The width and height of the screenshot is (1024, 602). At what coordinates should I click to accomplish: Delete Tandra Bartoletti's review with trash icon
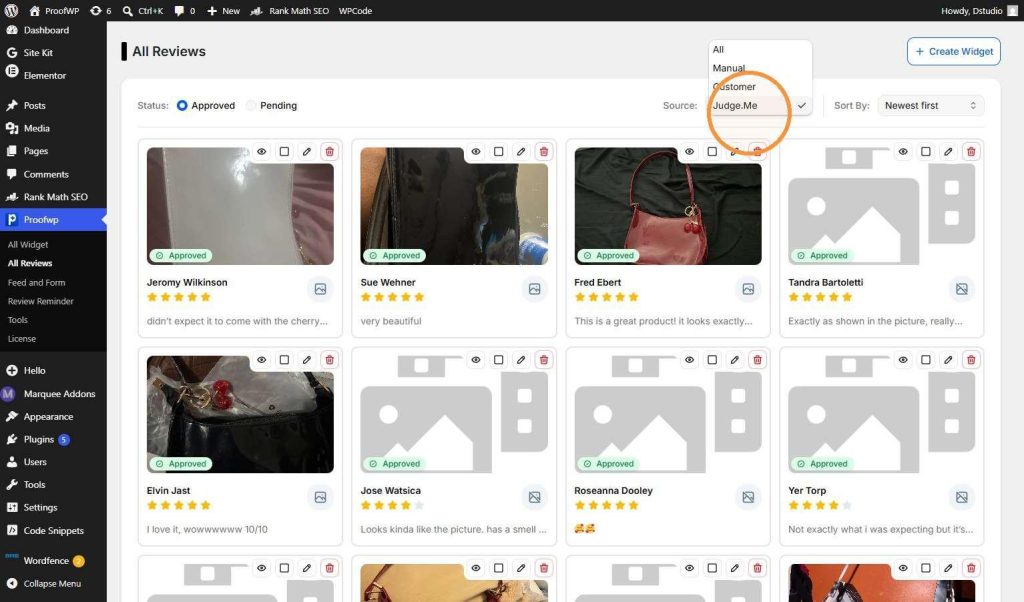coord(971,151)
